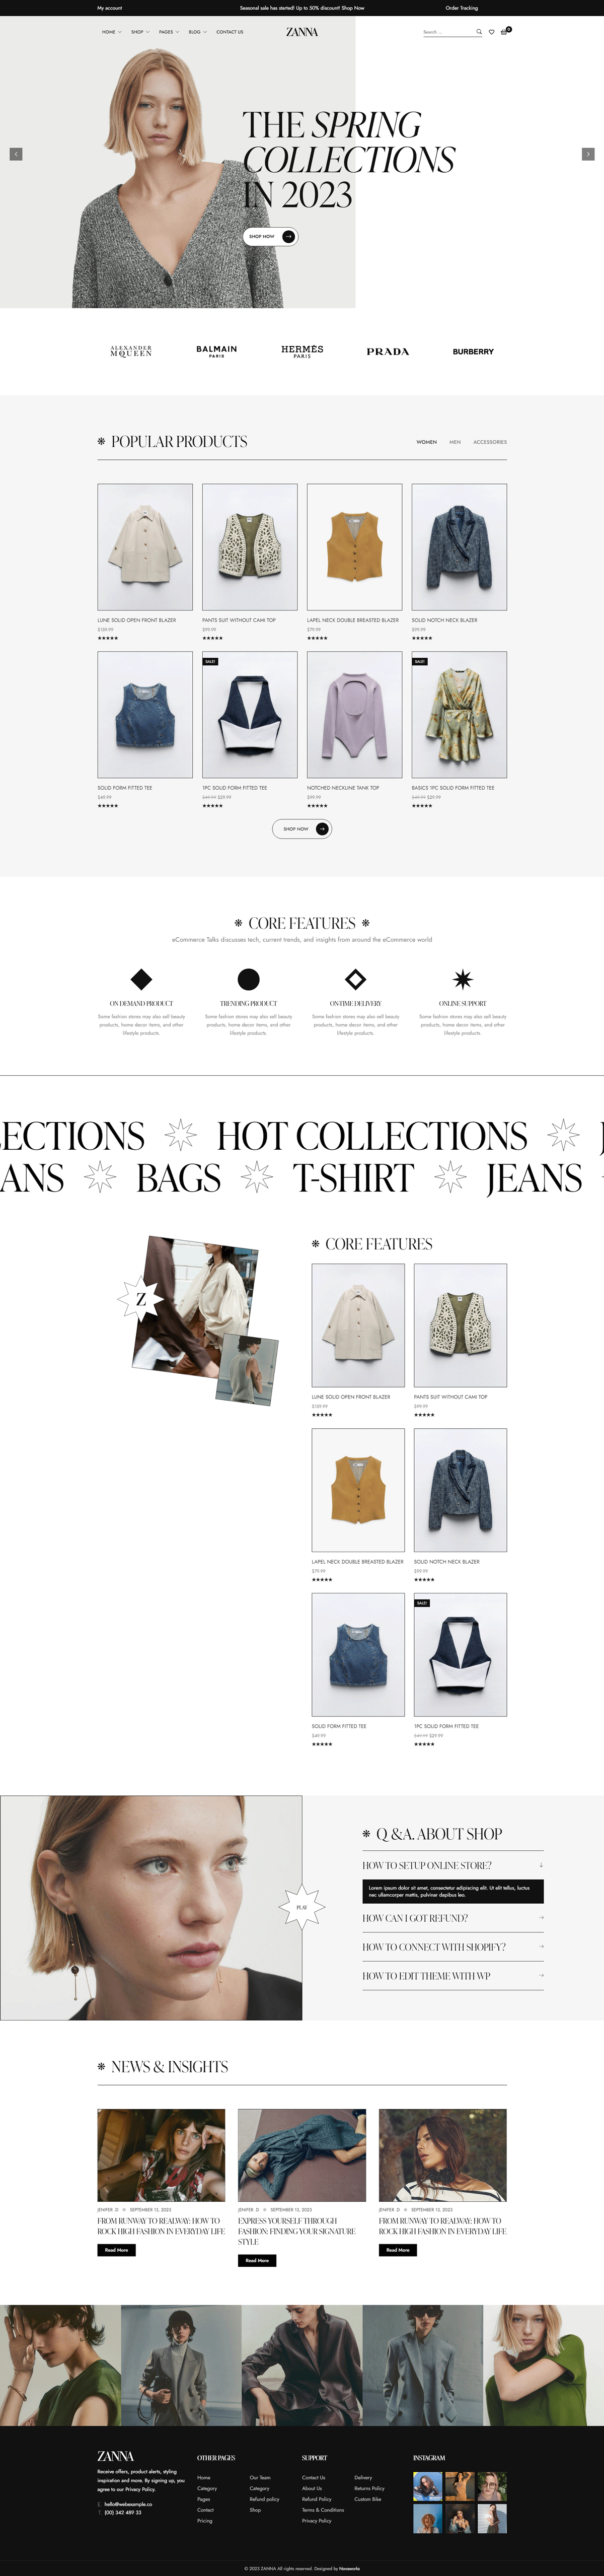This screenshot has height=2576, width=604.
Task: Advance to next hero slide arrow
Action: pos(588,154)
